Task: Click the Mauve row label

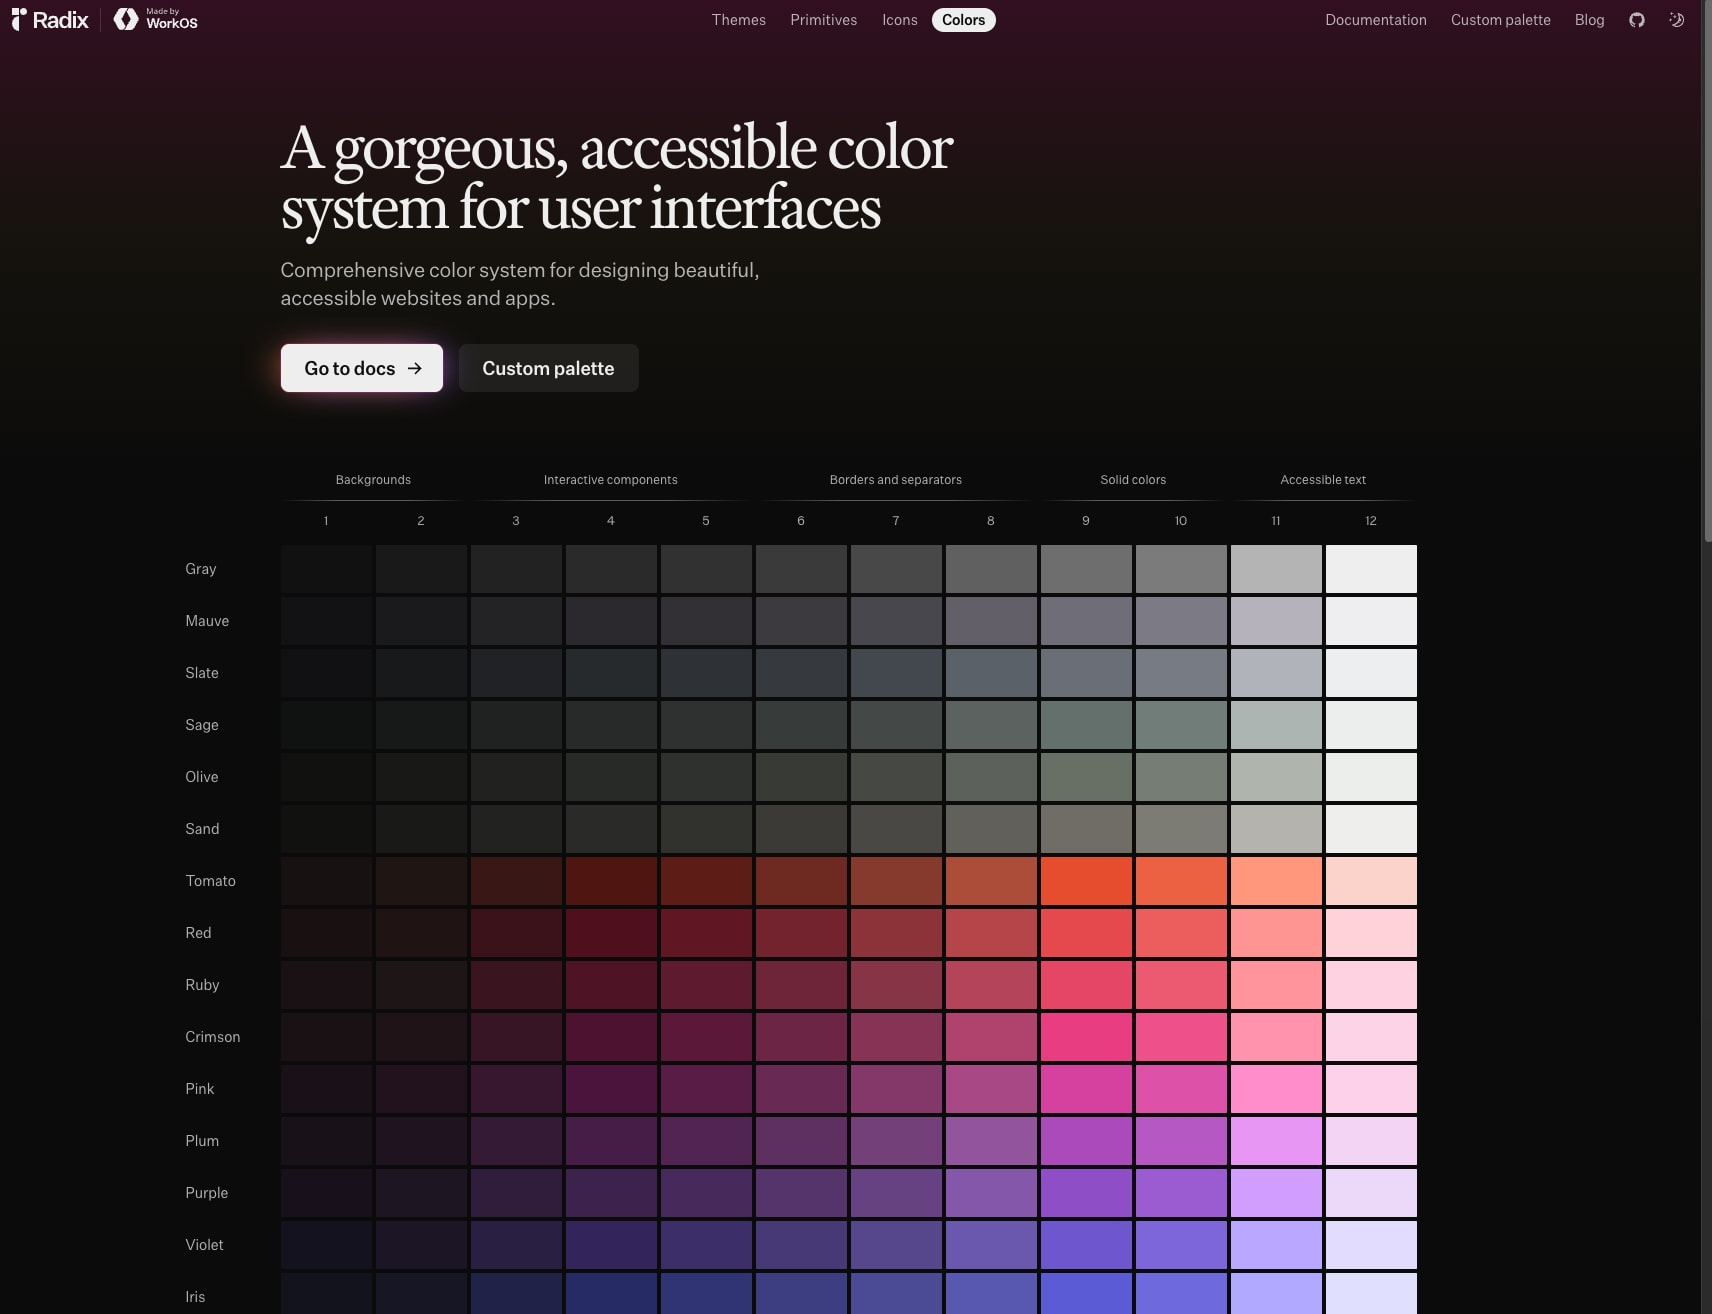Action: [207, 621]
